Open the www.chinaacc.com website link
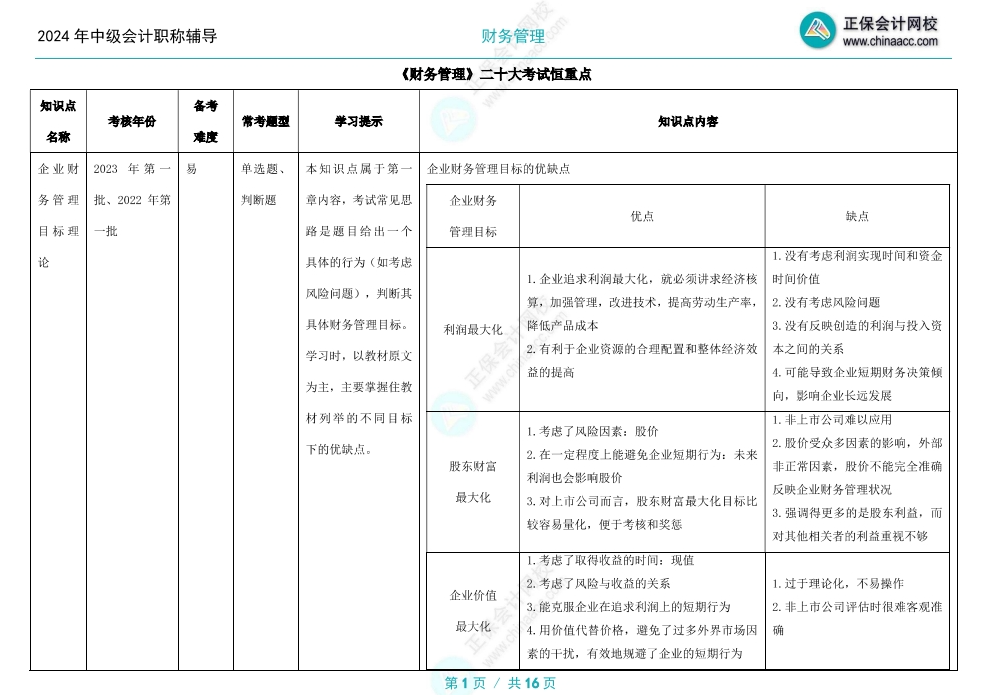 pyautogui.click(x=891, y=40)
